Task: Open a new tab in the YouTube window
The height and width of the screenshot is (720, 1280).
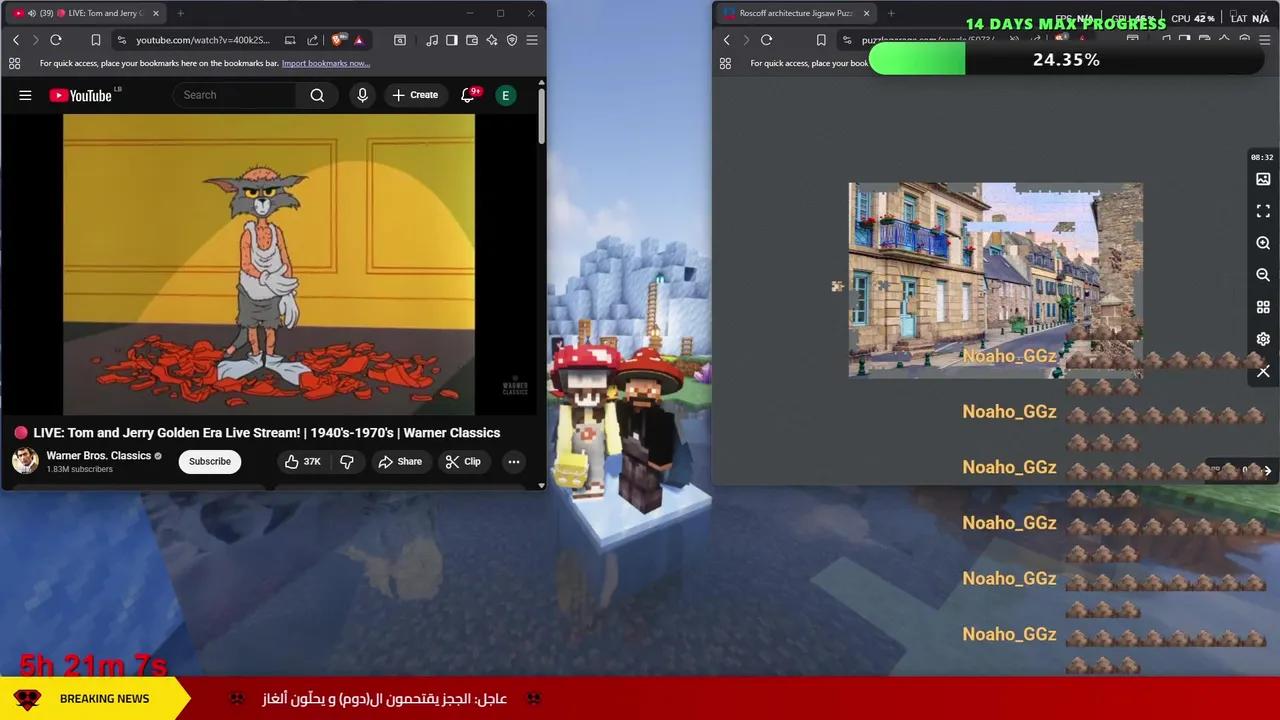Action: [180, 13]
